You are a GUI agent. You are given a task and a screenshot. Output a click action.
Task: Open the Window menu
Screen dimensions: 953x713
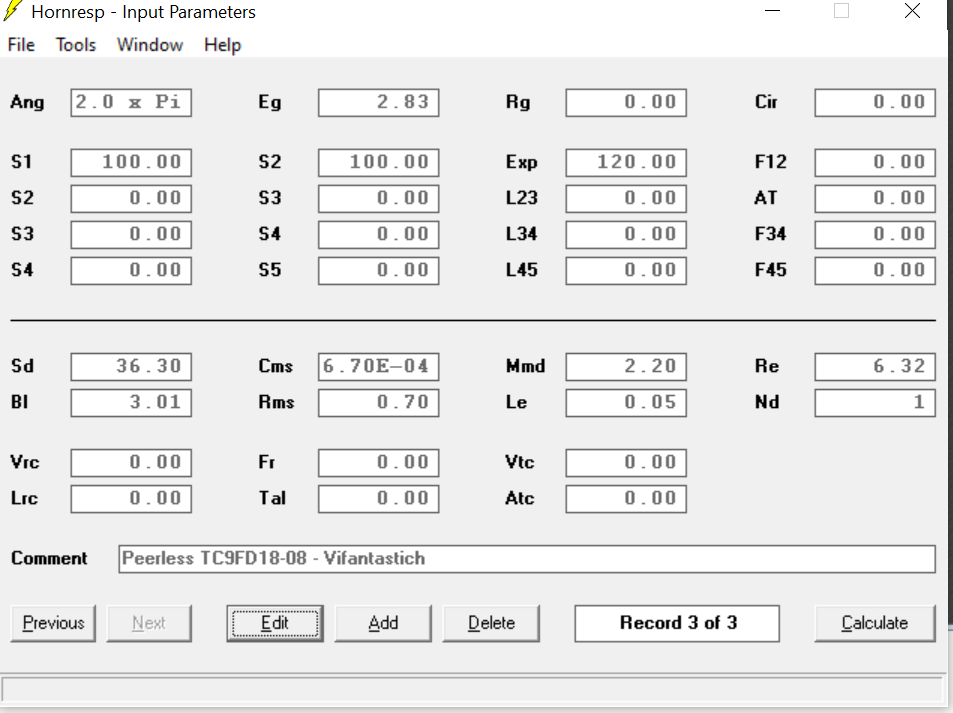pos(150,45)
